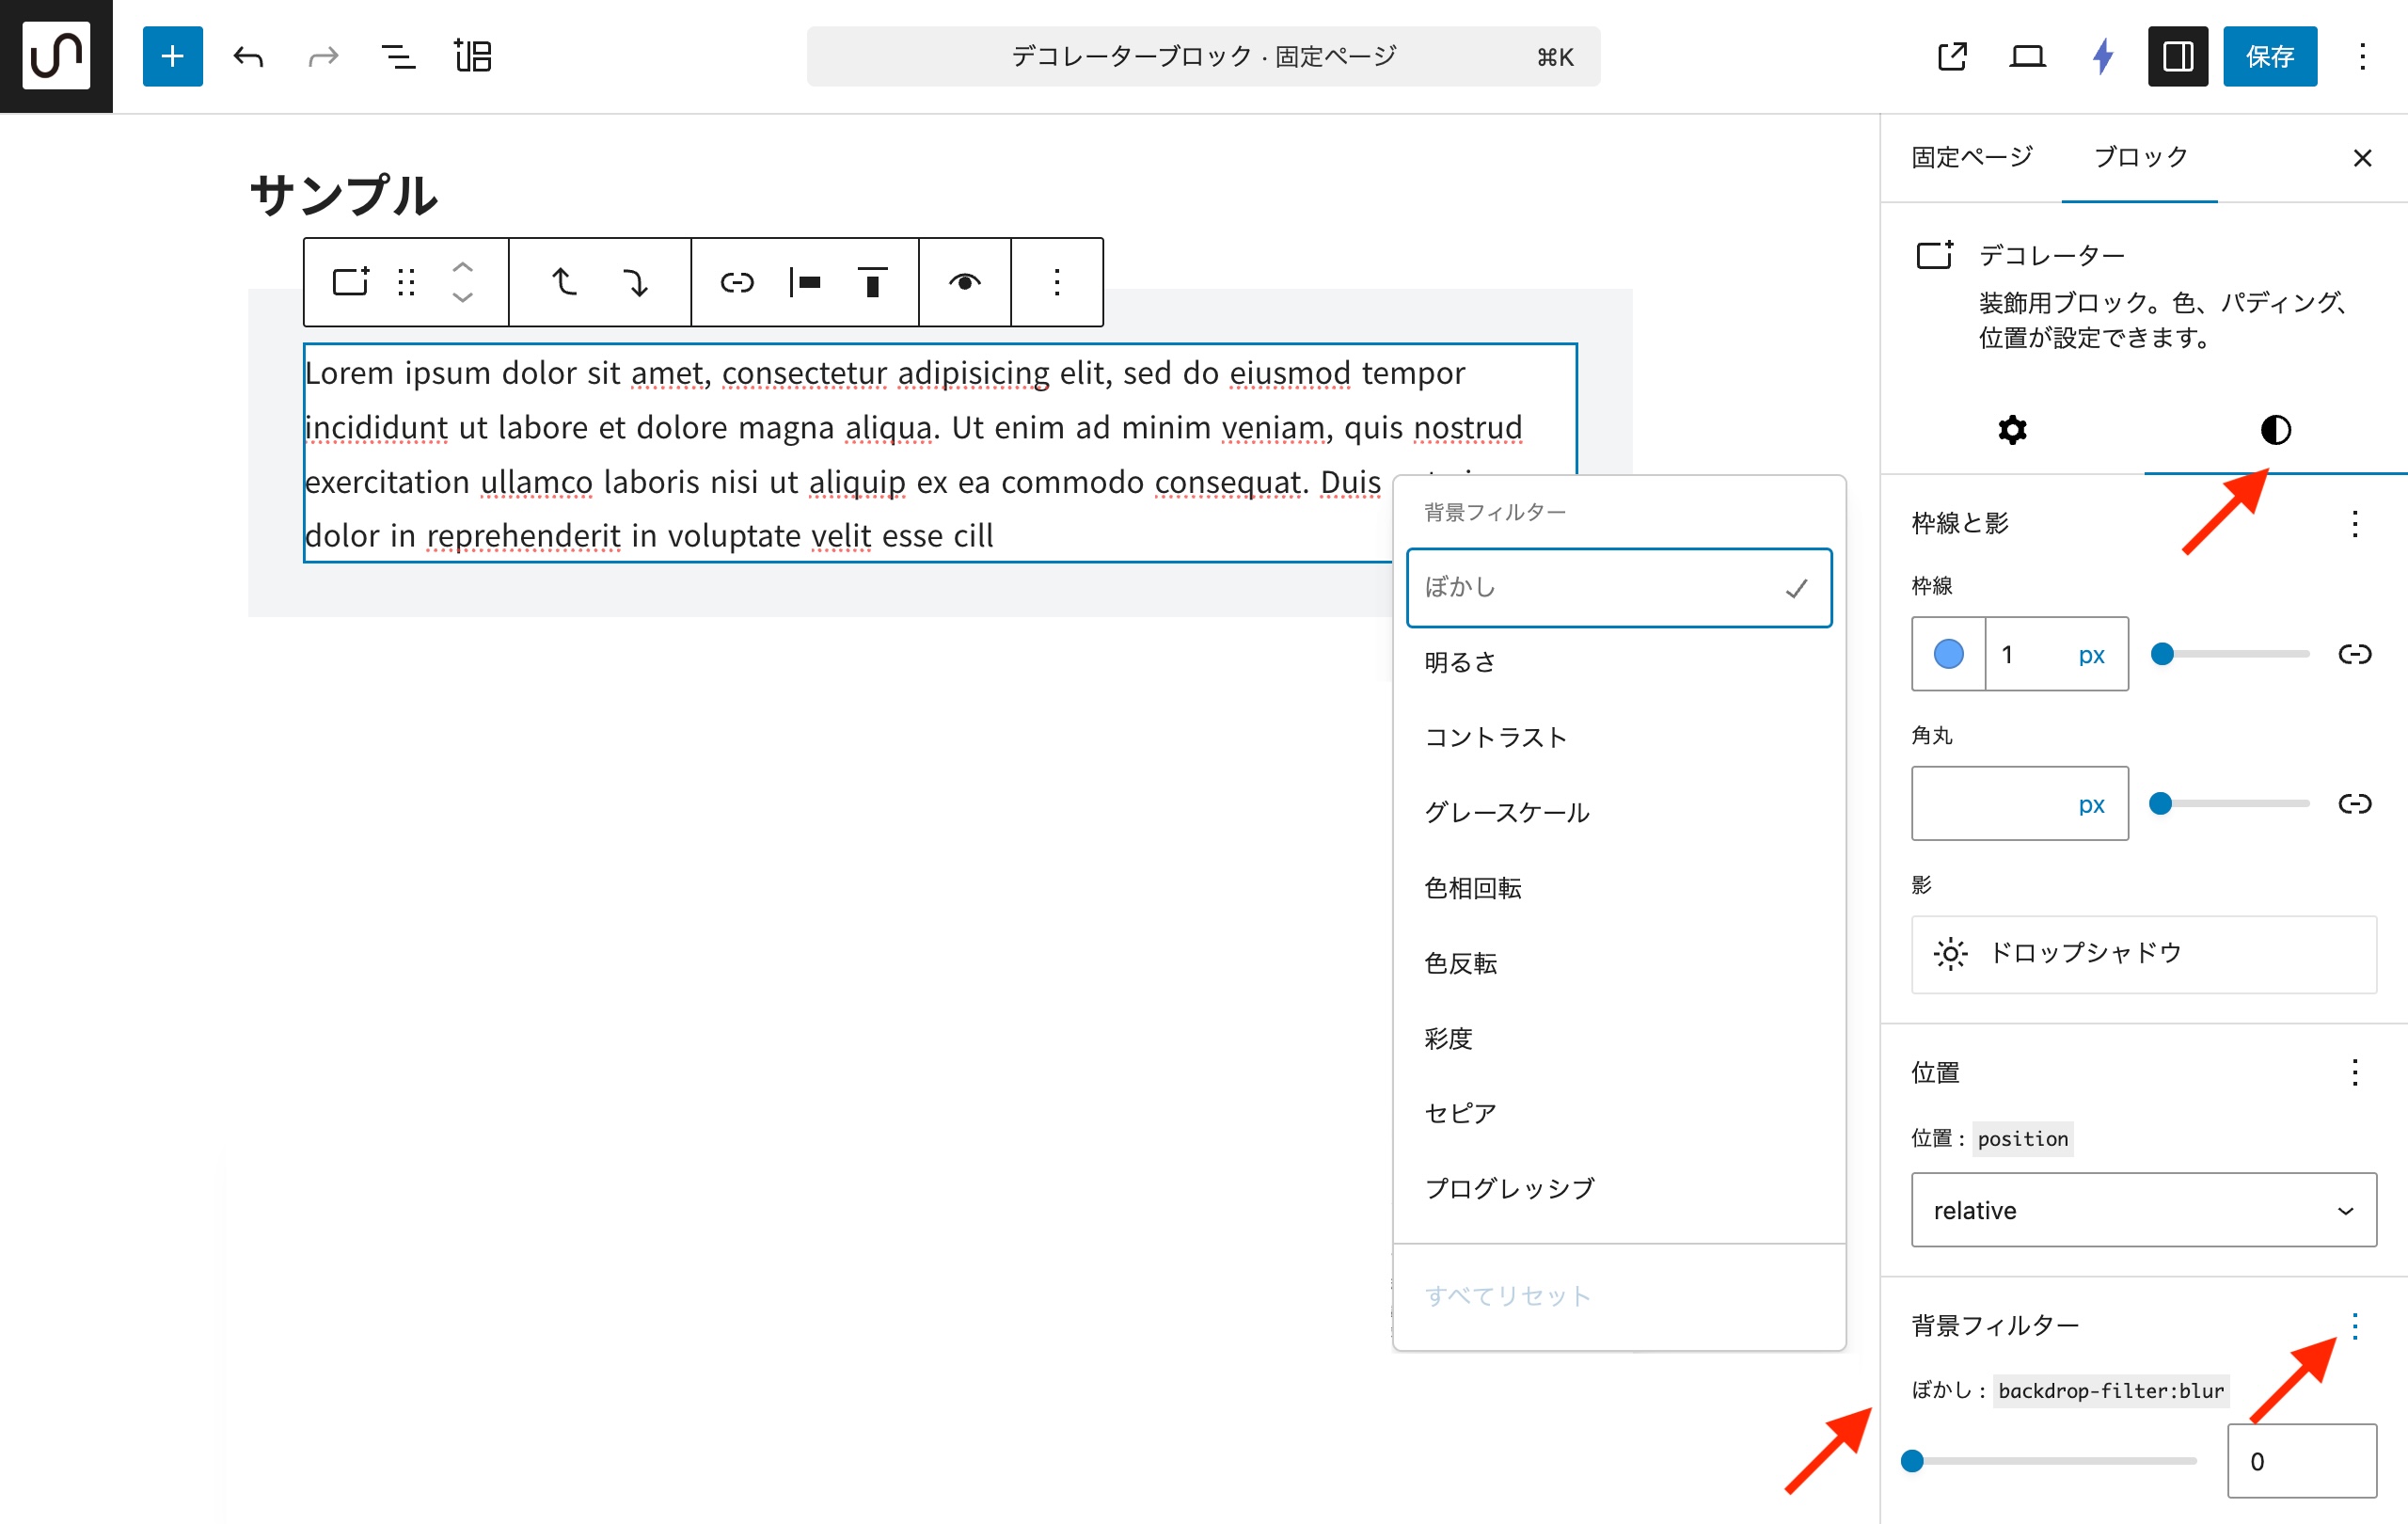Switch to the block settings gear tab
Screen dimensions: 2408x1524
tap(2012, 430)
